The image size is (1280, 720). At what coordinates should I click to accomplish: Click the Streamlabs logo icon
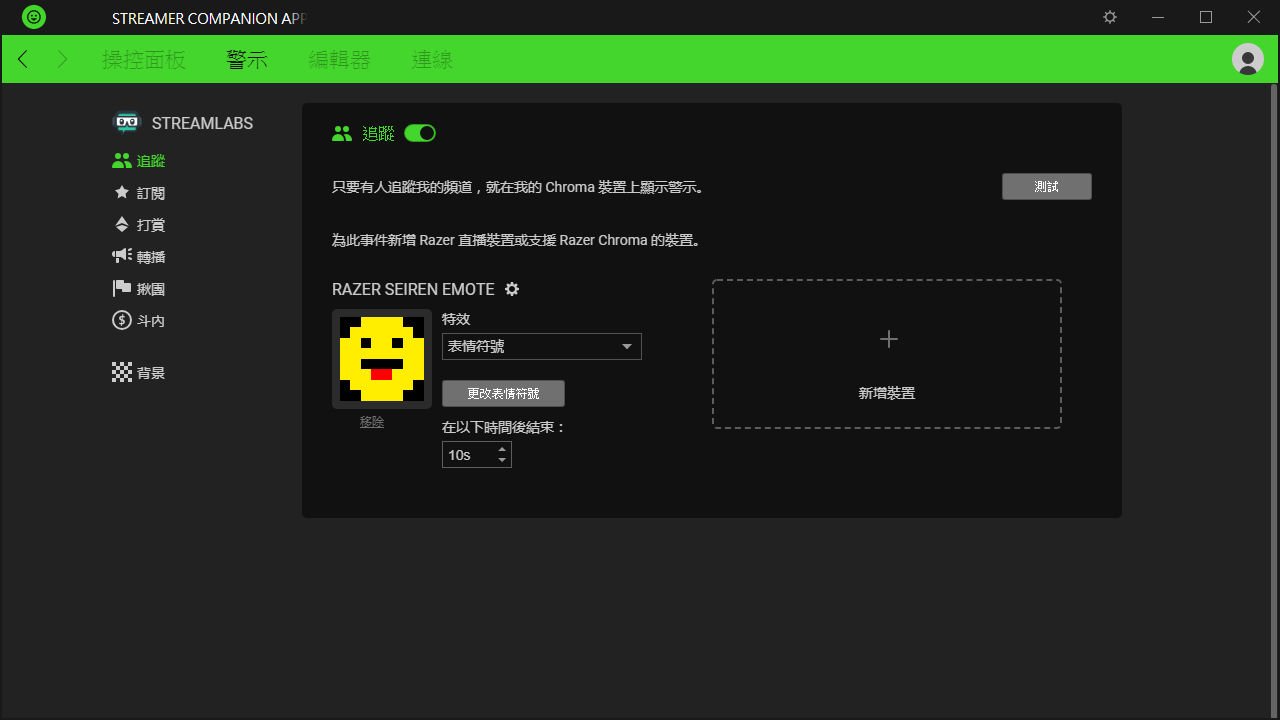127,123
